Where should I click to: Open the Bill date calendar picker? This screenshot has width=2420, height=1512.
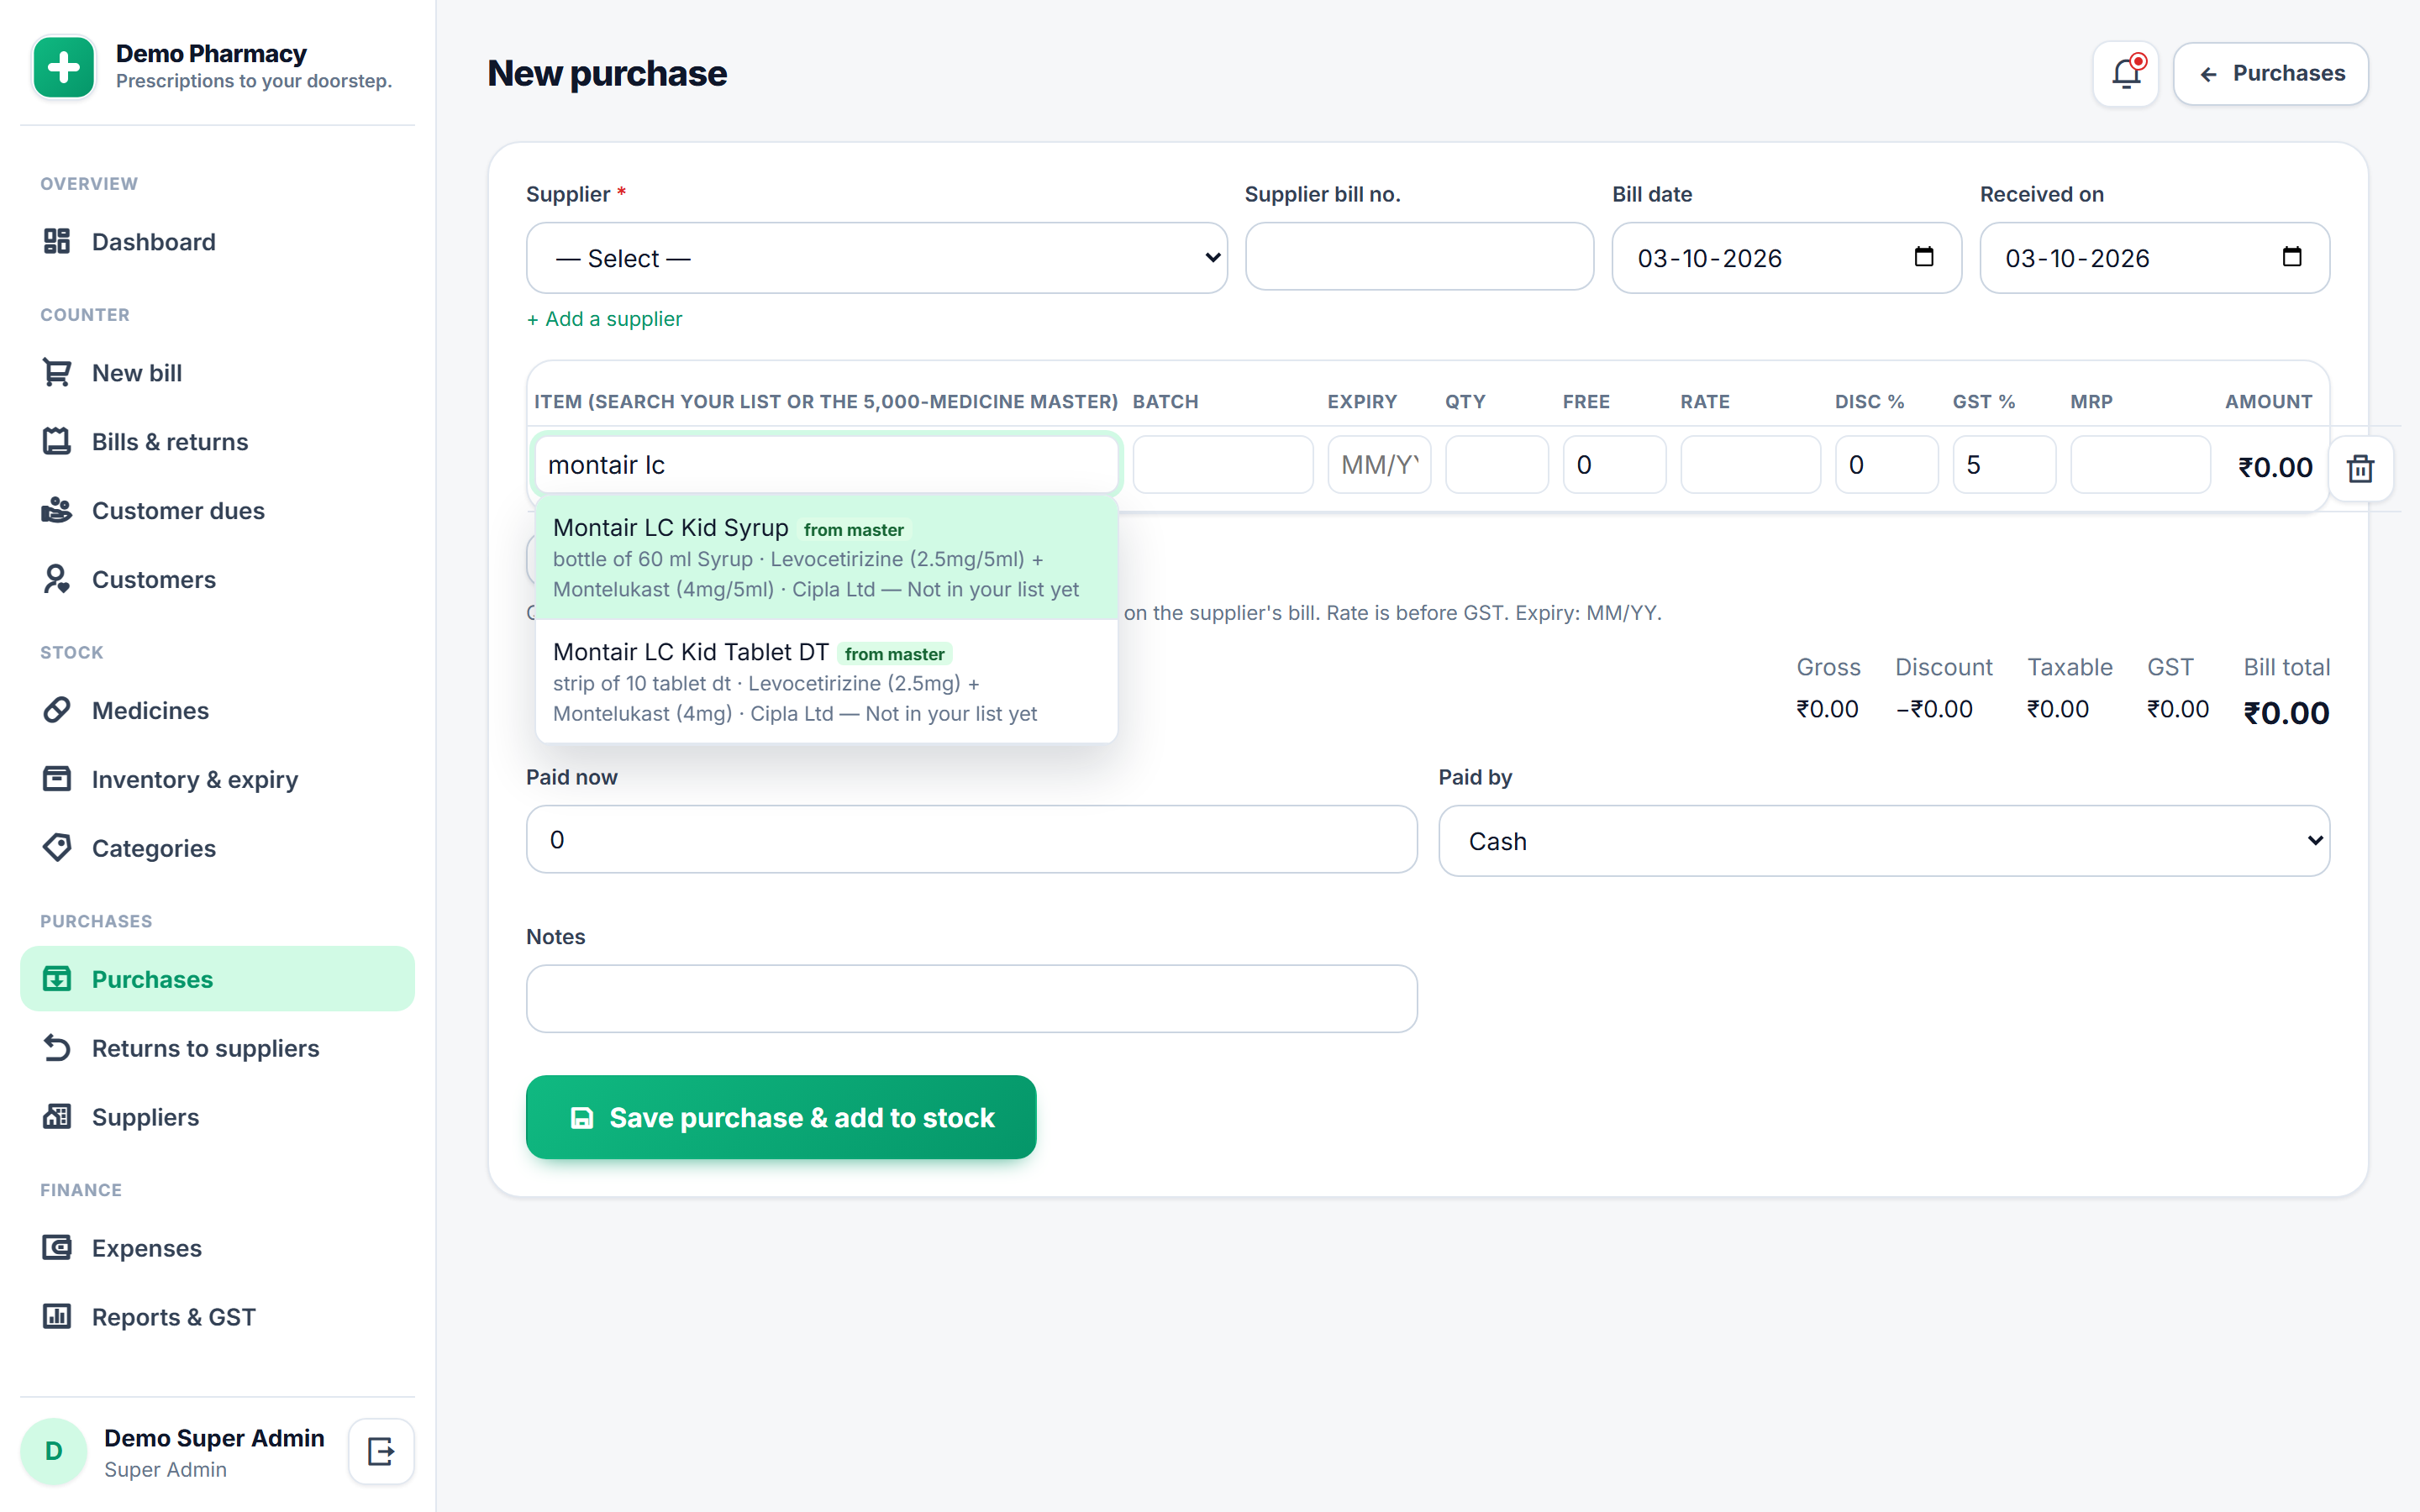pos(1923,257)
